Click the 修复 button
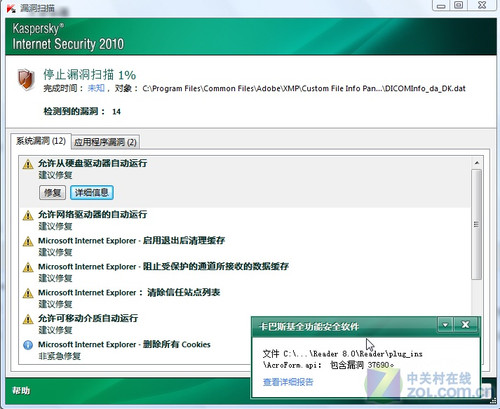Viewport: 500px width, 409px height. [52, 193]
